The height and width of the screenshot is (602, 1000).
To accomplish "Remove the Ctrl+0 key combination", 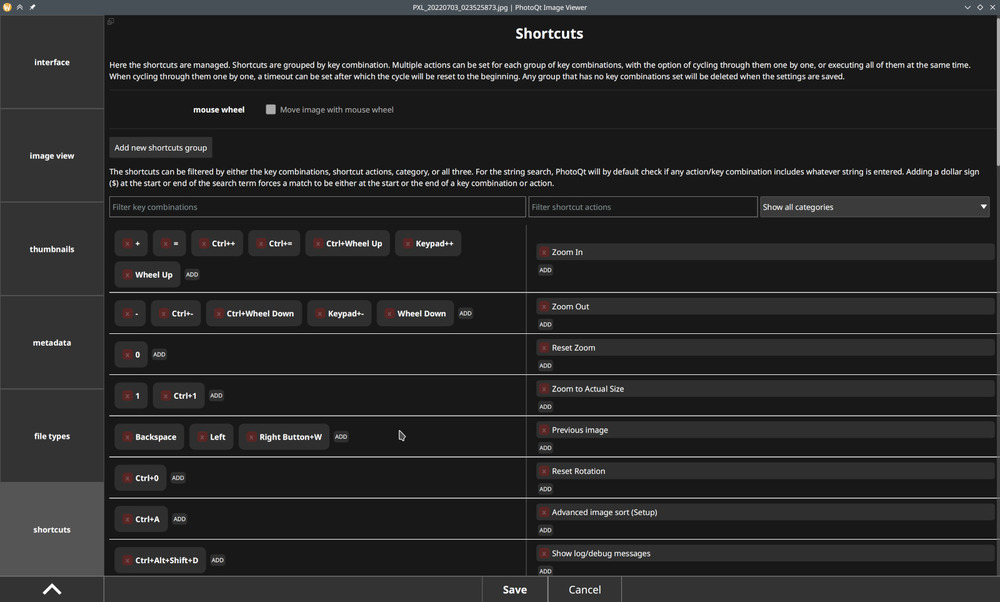I will click(x=128, y=478).
